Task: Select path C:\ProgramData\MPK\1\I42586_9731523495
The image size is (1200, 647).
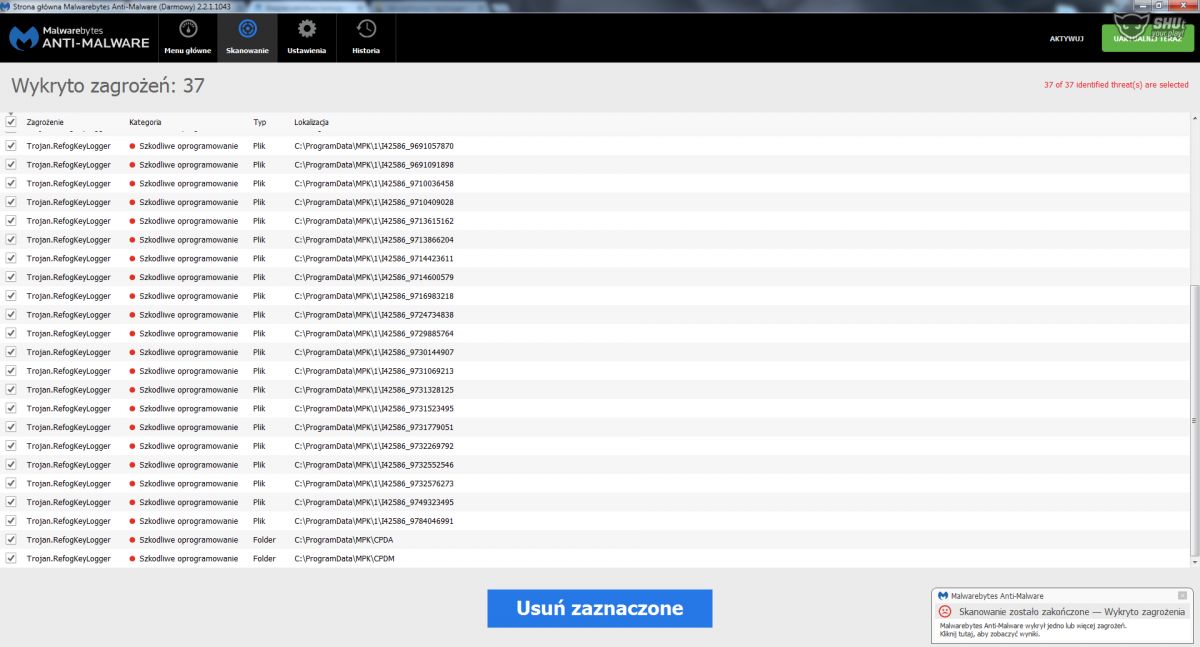Action: pyautogui.click(x=374, y=409)
